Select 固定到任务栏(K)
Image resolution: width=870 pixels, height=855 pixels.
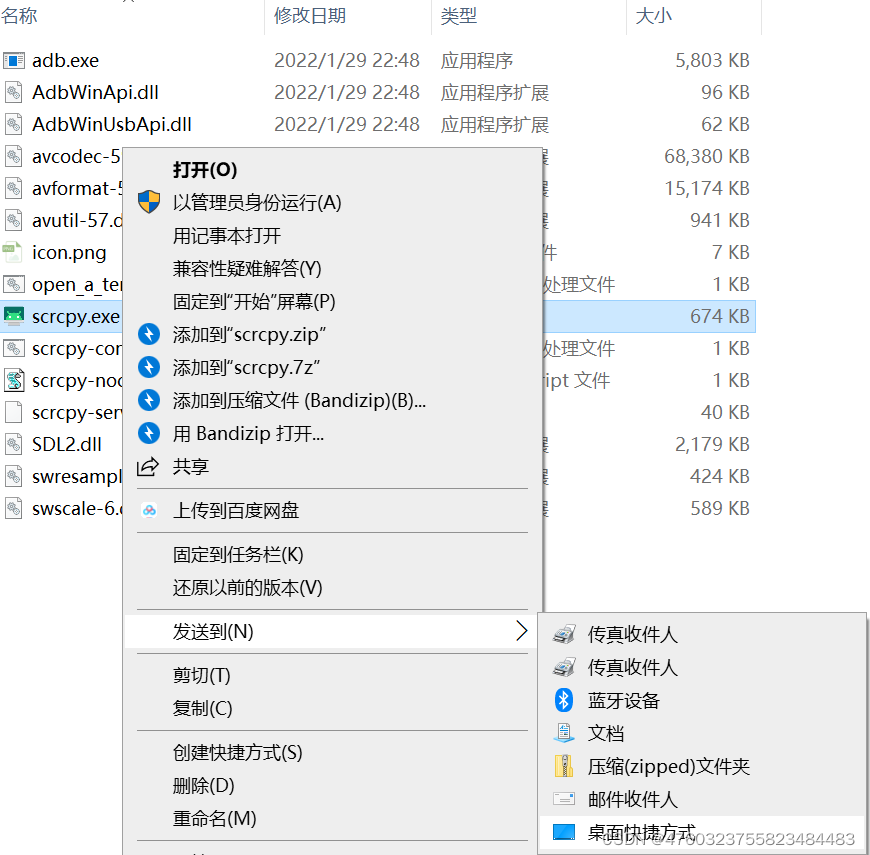point(238,555)
